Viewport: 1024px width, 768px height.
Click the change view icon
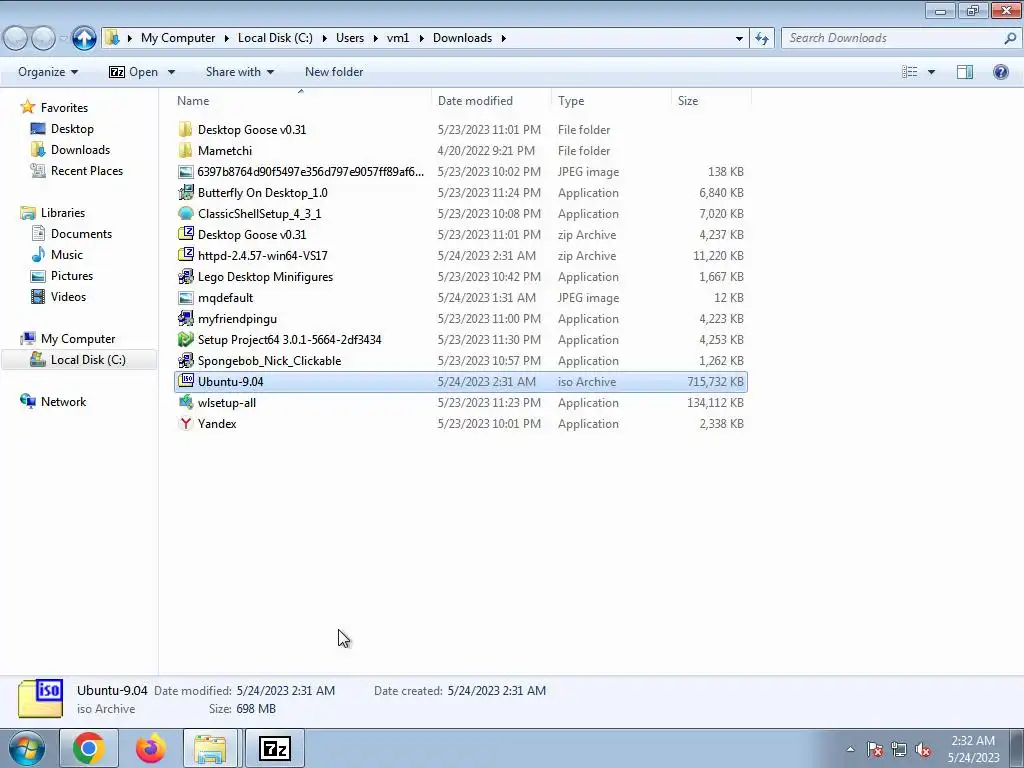pos(910,72)
